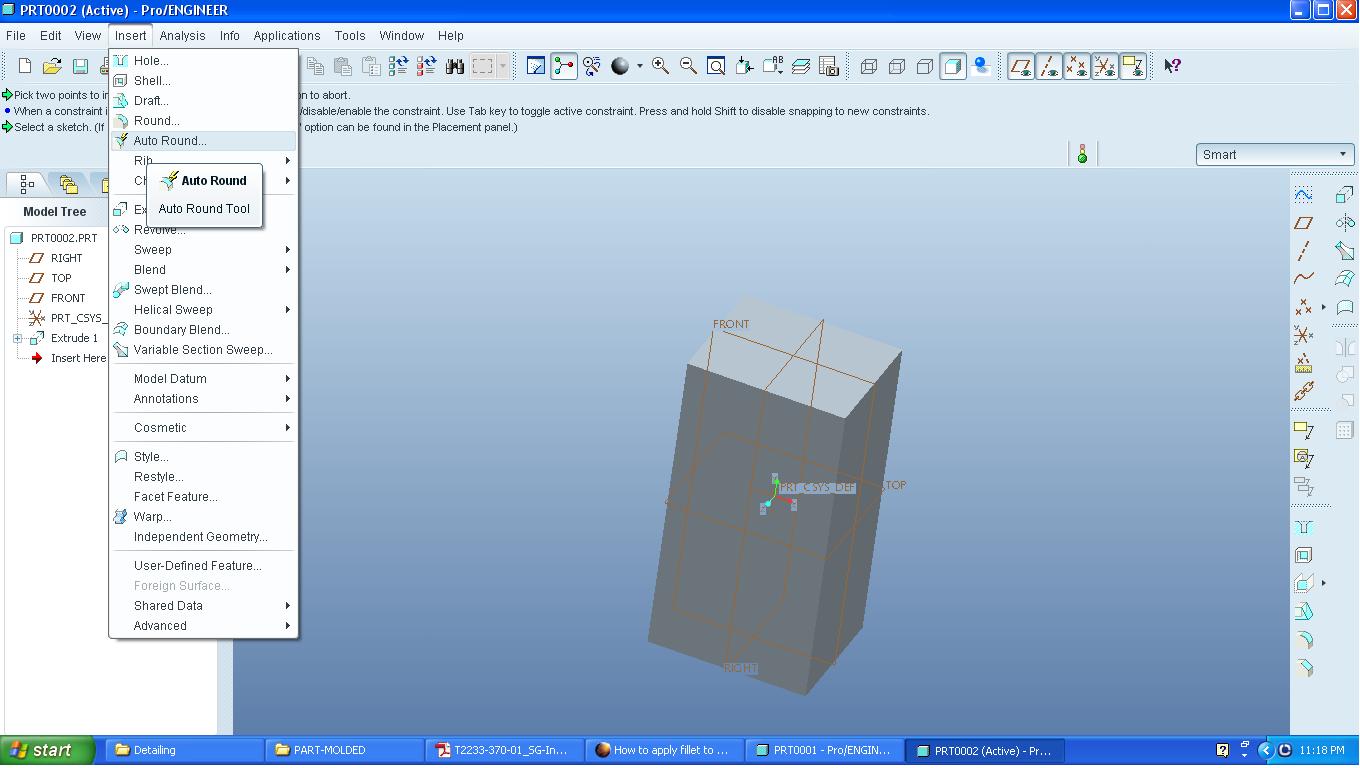Toggle coordinate systems display
The height and width of the screenshot is (768, 1360).
[x=1105, y=66]
